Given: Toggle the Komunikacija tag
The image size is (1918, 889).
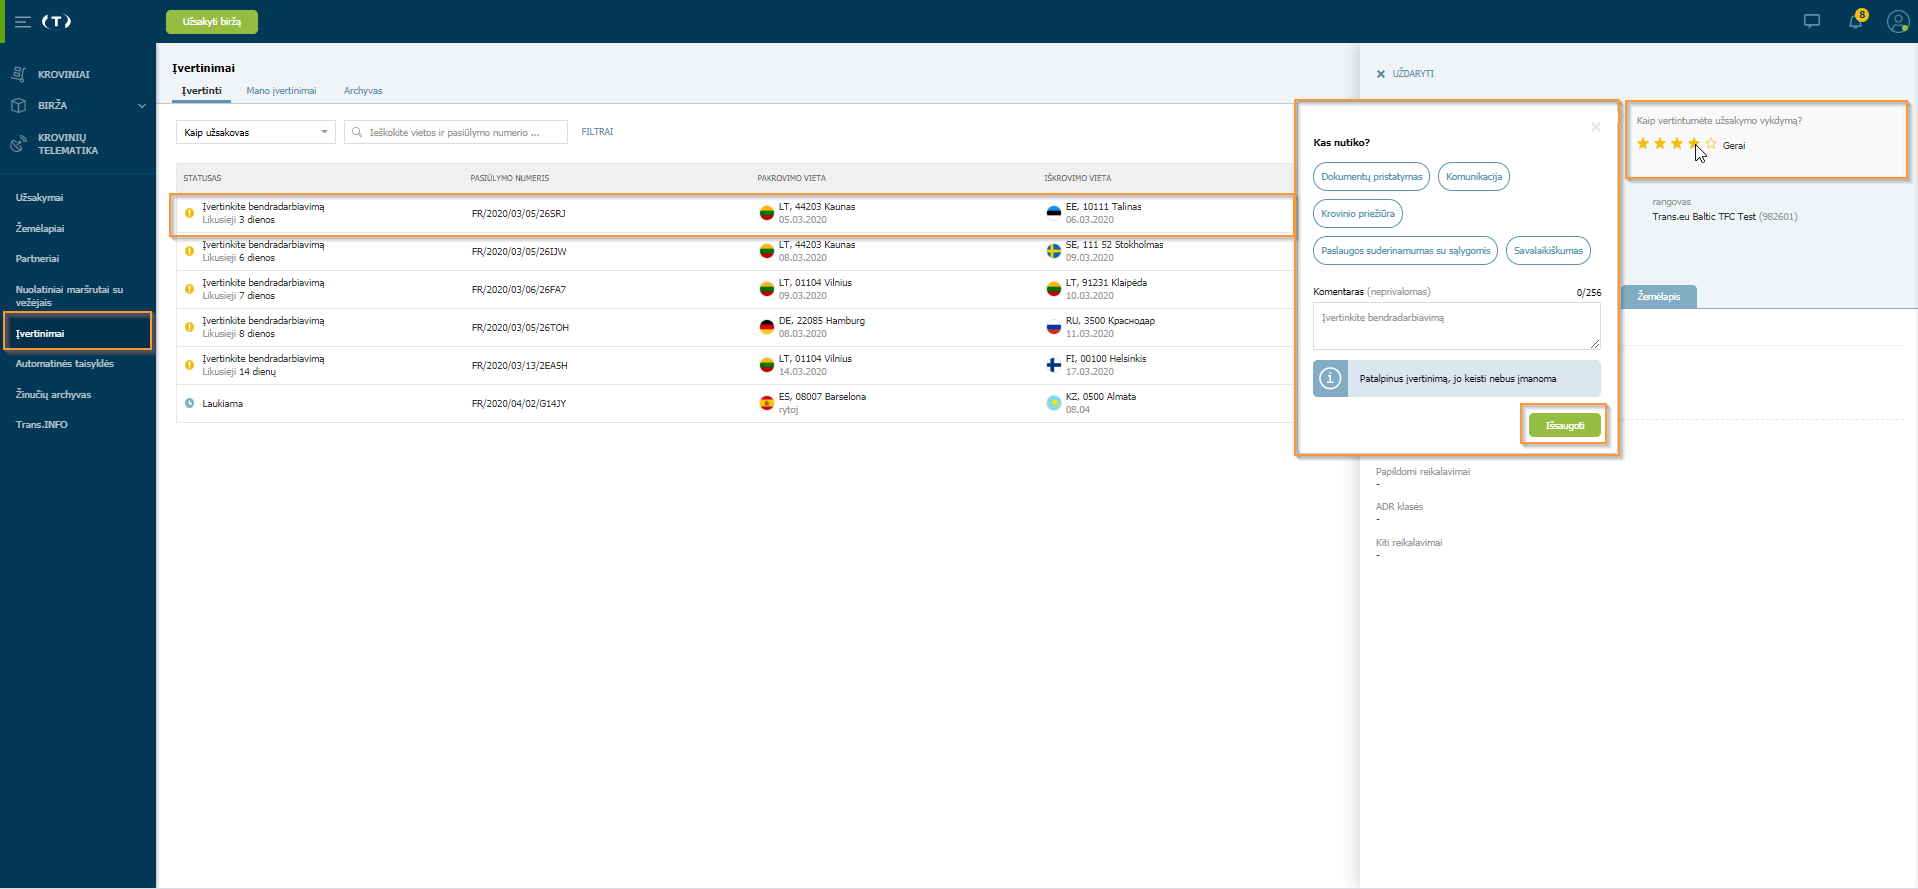Looking at the screenshot, I should point(1473,177).
